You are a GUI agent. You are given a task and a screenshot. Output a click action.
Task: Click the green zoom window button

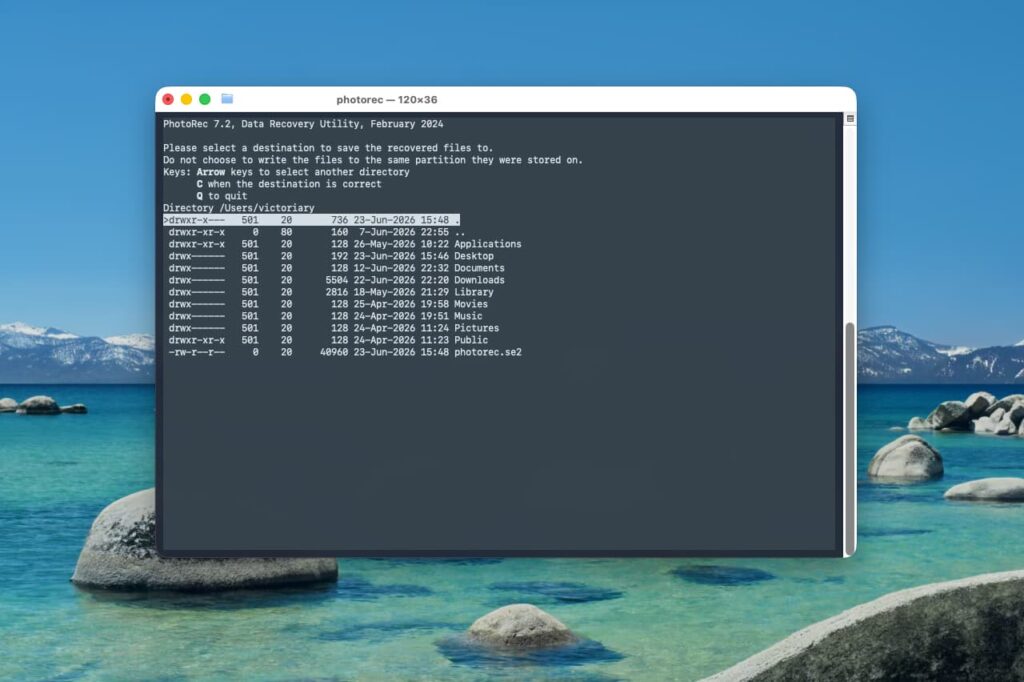(x=204, y=99)
